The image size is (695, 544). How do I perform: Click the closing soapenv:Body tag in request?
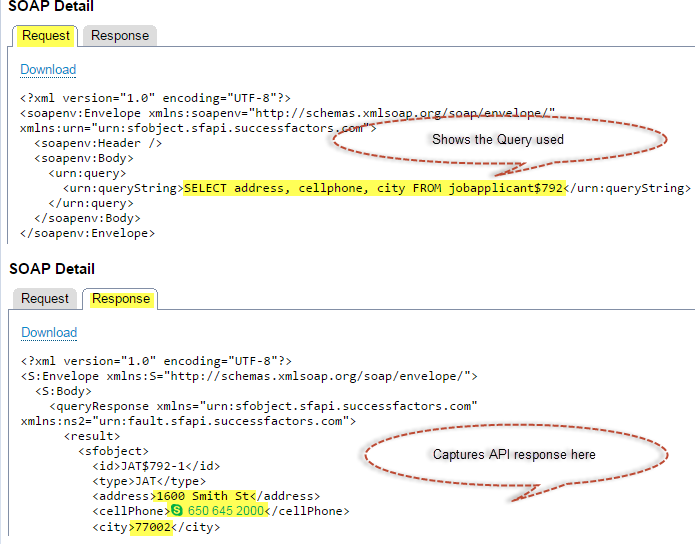pyautogui.click(x=87, y=218)
